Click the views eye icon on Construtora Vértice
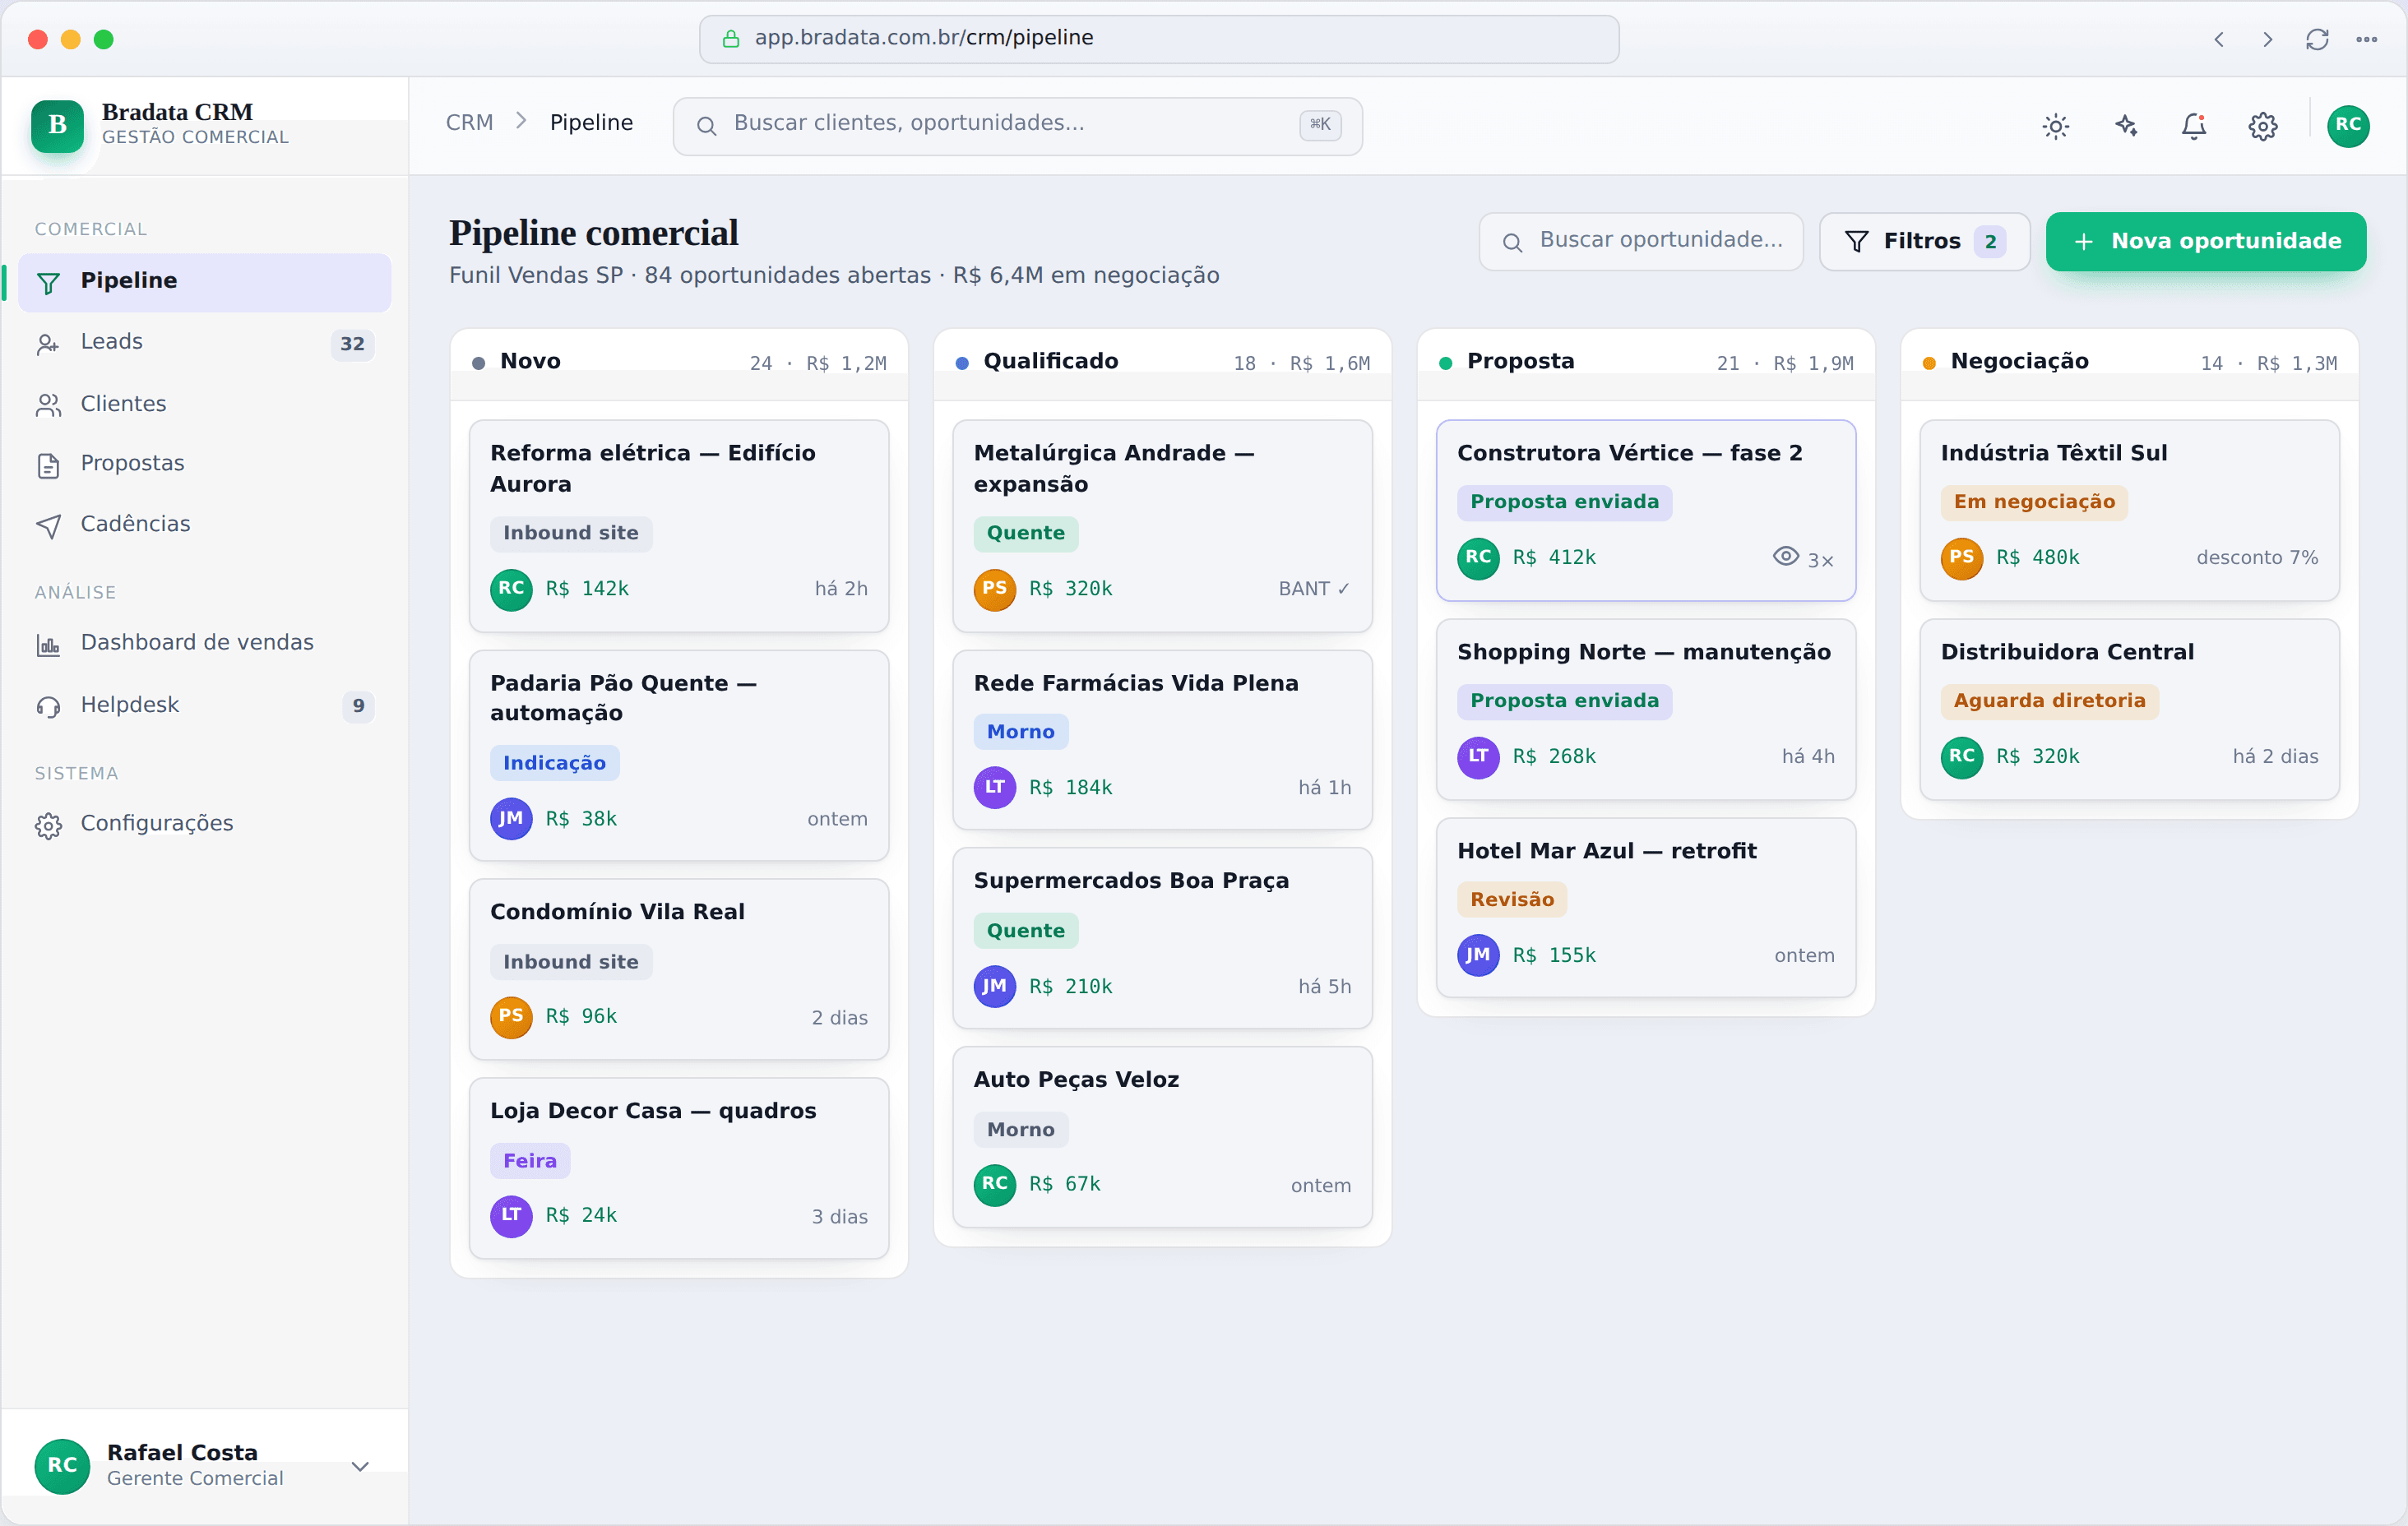The width and height of the screenshot is (2408, 1526). [1785, 556]
